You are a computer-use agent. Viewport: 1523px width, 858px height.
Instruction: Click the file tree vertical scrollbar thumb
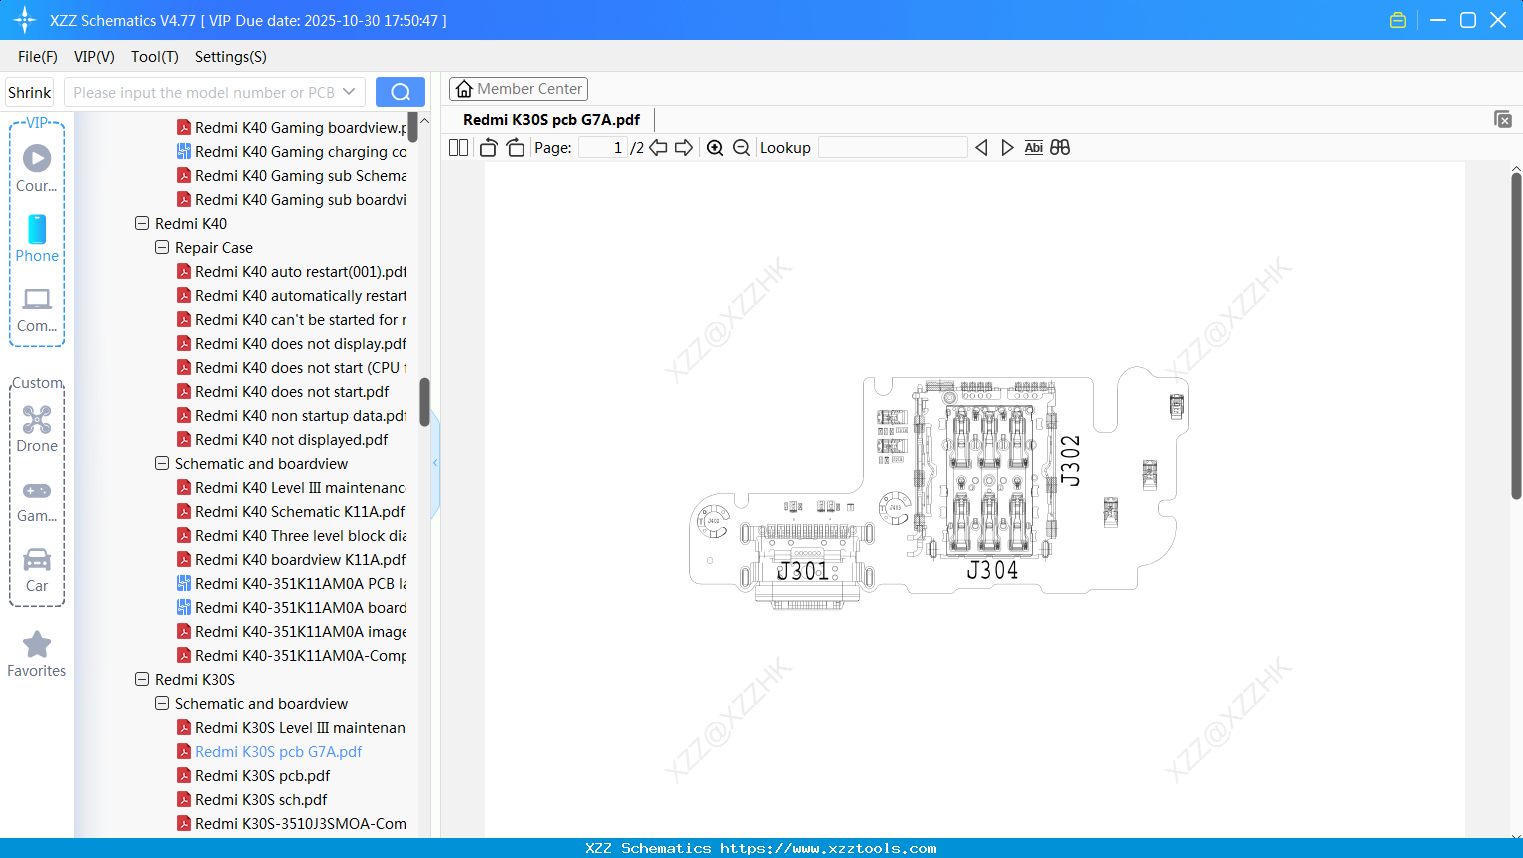(424, 402)
